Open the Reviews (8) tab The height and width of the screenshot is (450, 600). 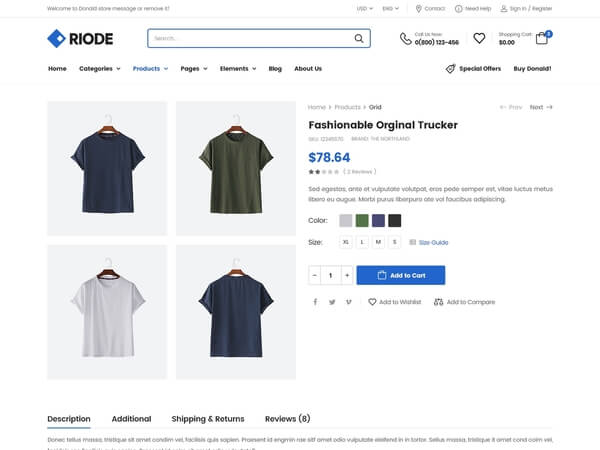(287, 419)
